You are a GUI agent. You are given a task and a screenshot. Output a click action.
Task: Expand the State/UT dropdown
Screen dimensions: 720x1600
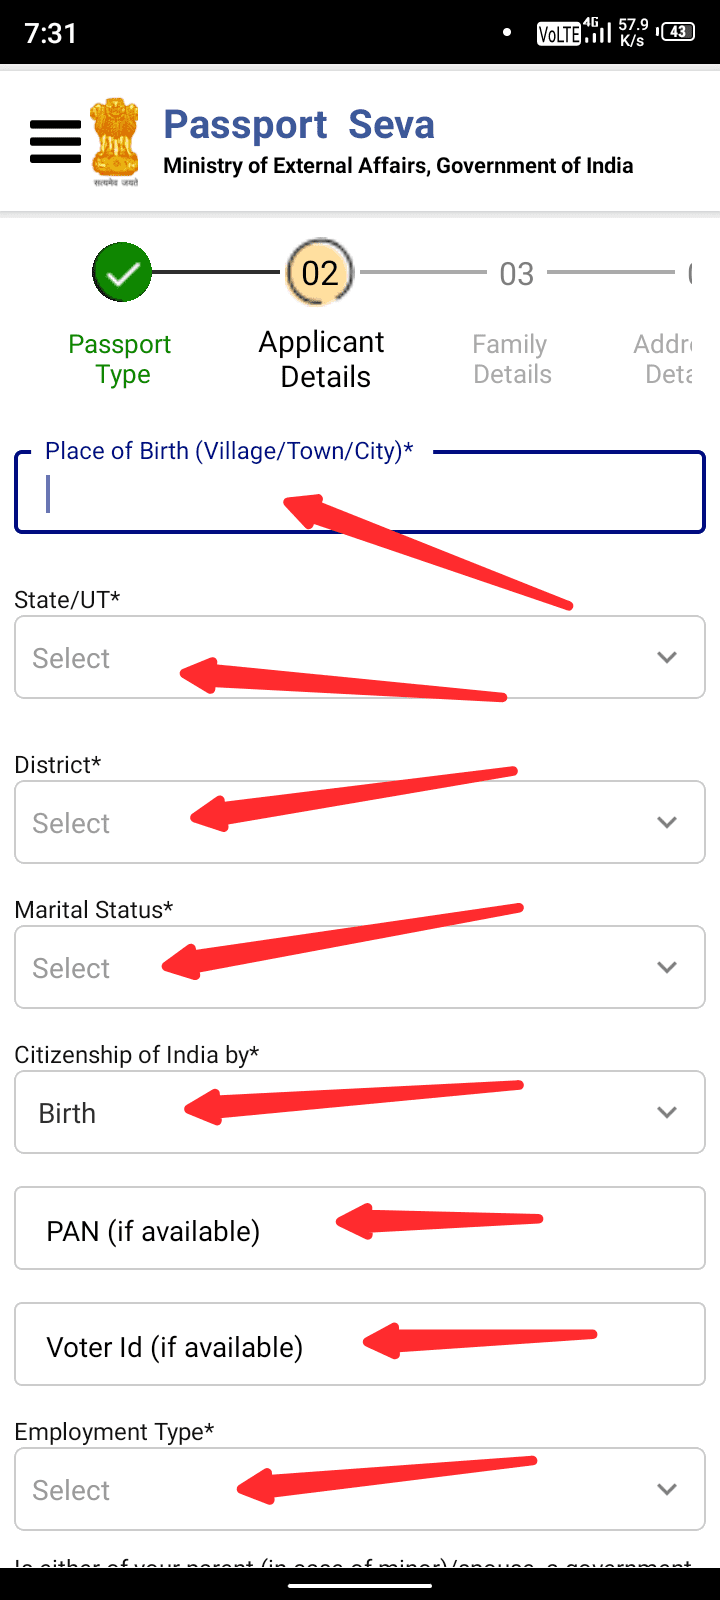(360, 657)
